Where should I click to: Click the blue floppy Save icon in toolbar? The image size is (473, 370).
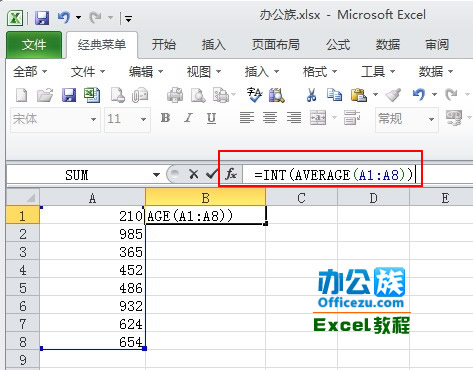pos(69,95)
